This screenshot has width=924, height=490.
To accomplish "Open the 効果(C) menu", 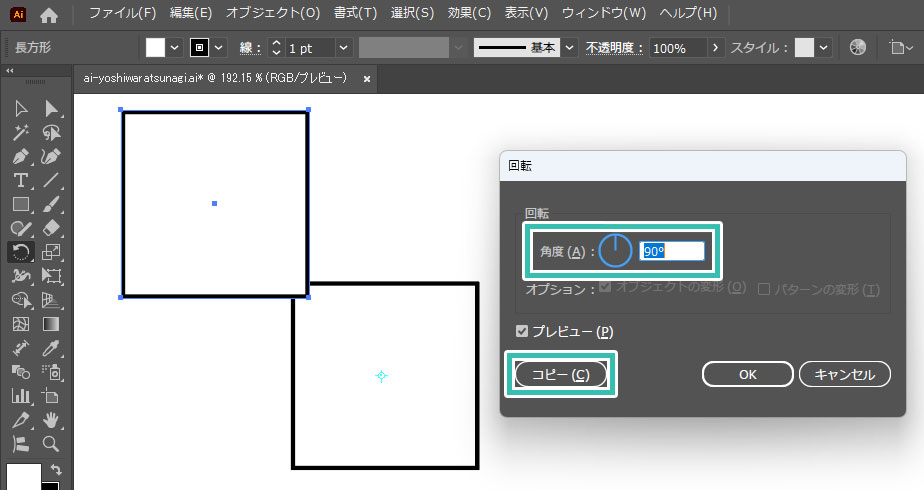I will tap(469, 14).
